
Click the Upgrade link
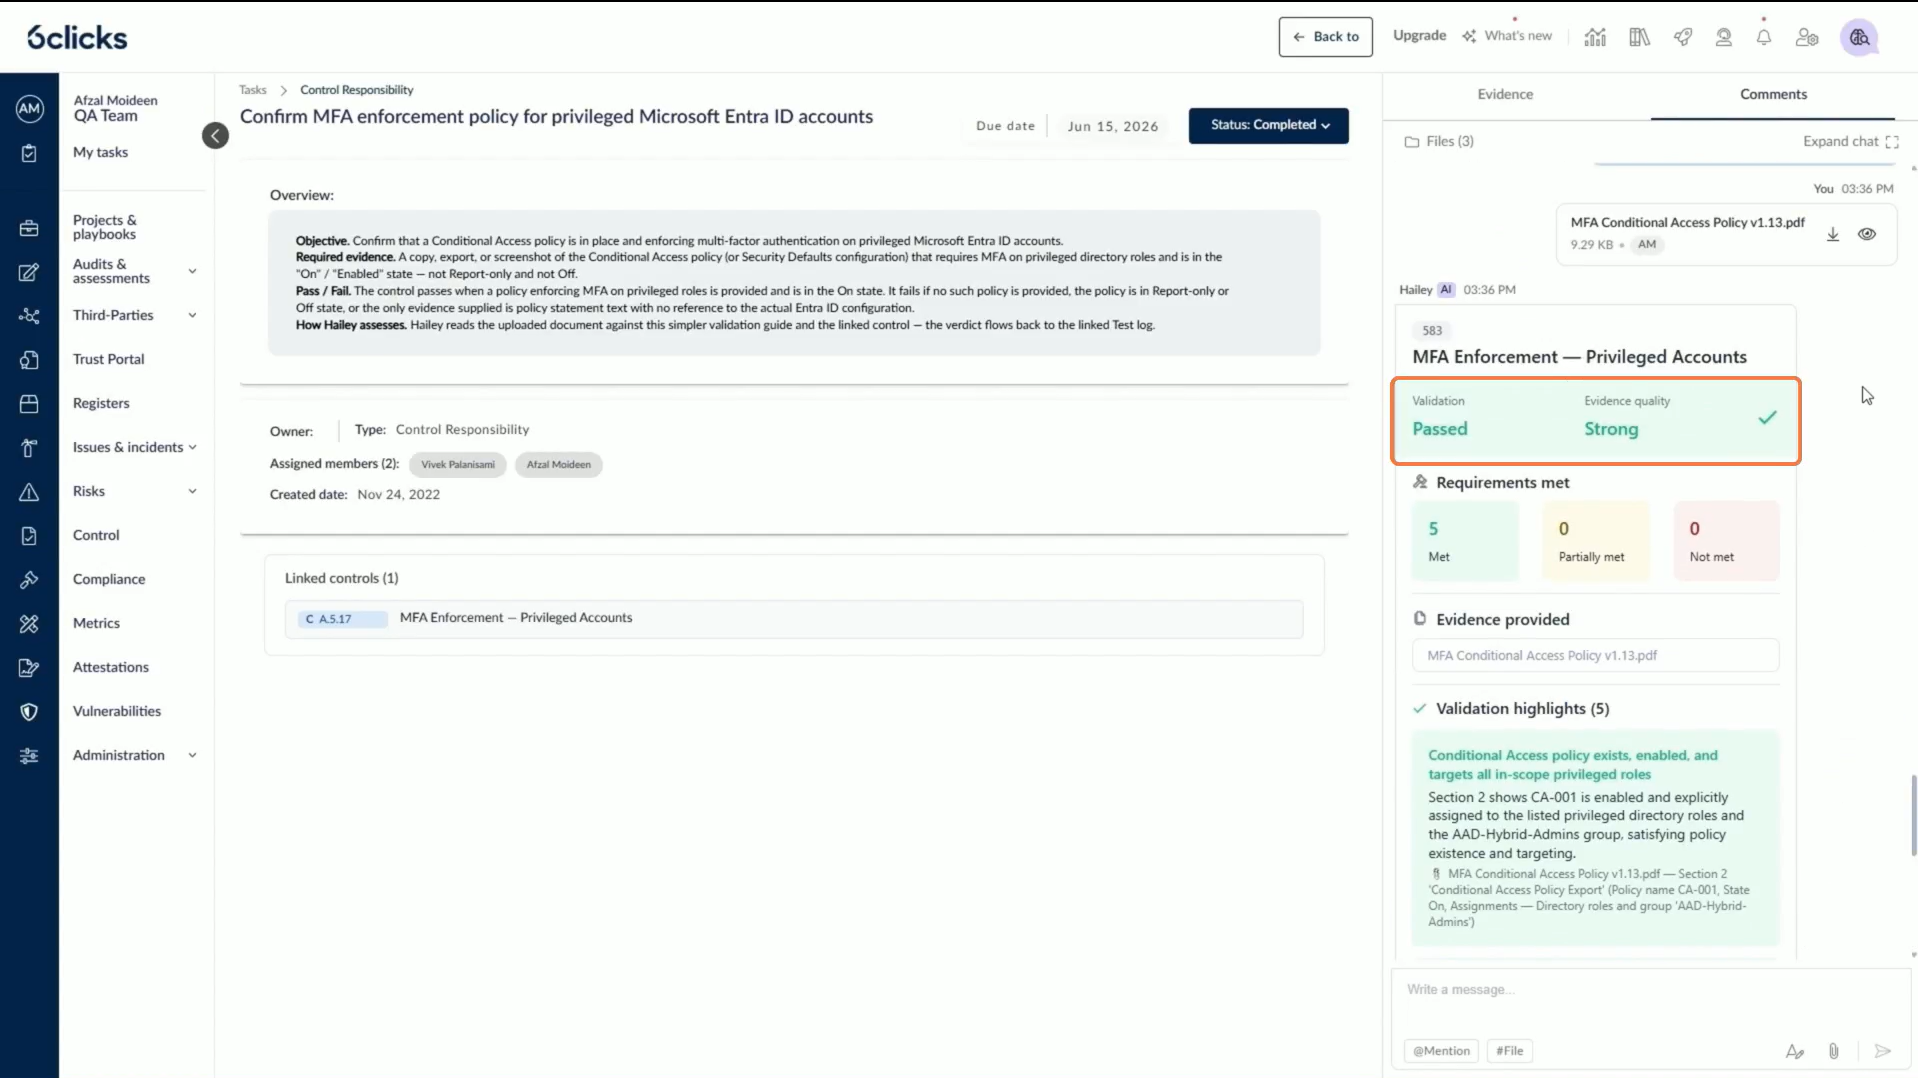point(1419,35)
